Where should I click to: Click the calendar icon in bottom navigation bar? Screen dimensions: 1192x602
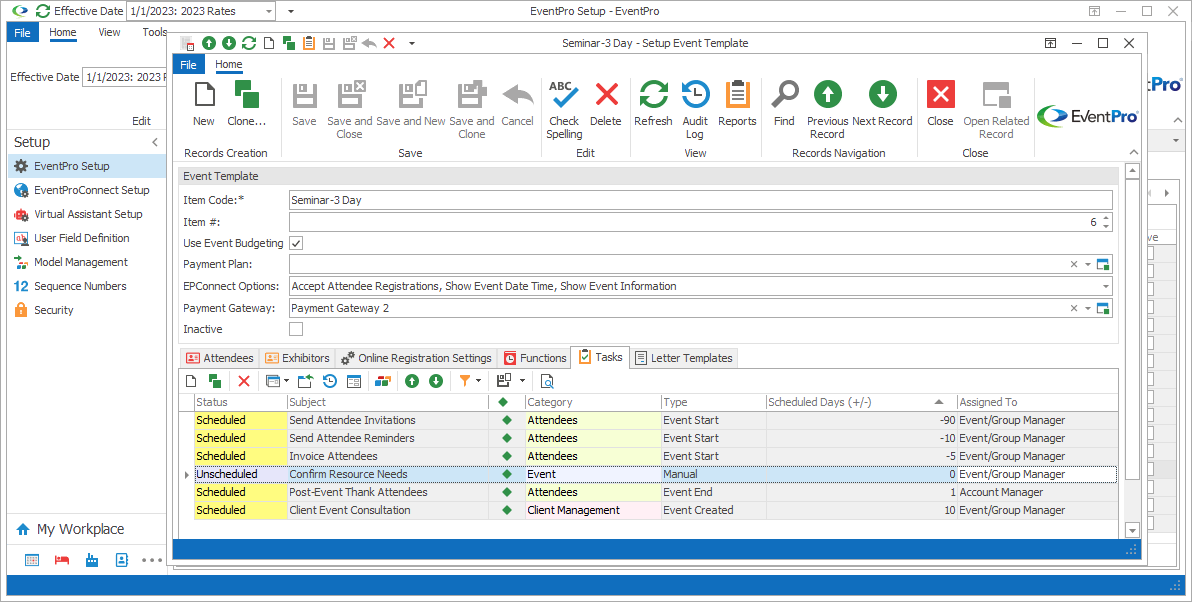pyautogui.click(x=32, y=560)
